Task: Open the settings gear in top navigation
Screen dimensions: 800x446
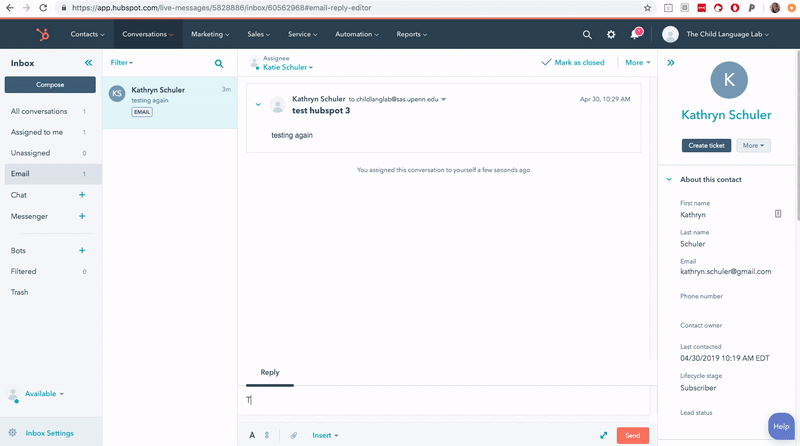Action: (611, 34)
